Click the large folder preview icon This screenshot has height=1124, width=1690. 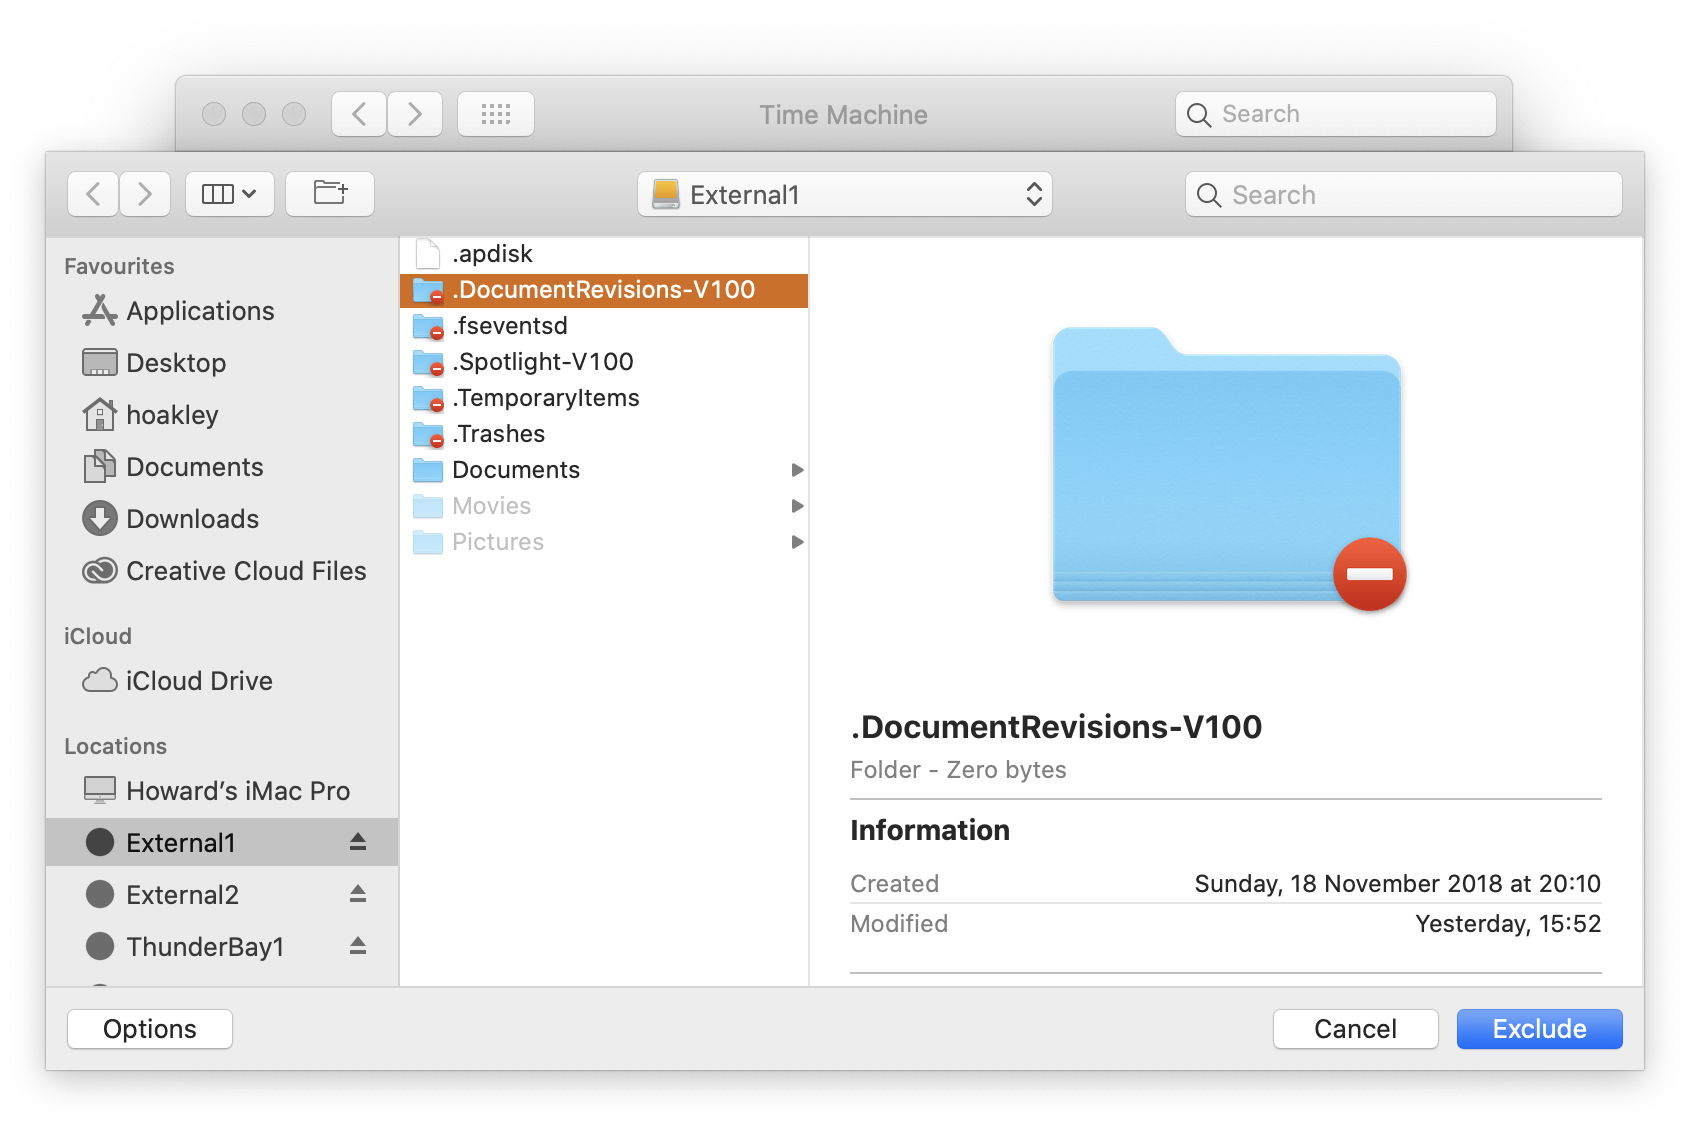1228,467
